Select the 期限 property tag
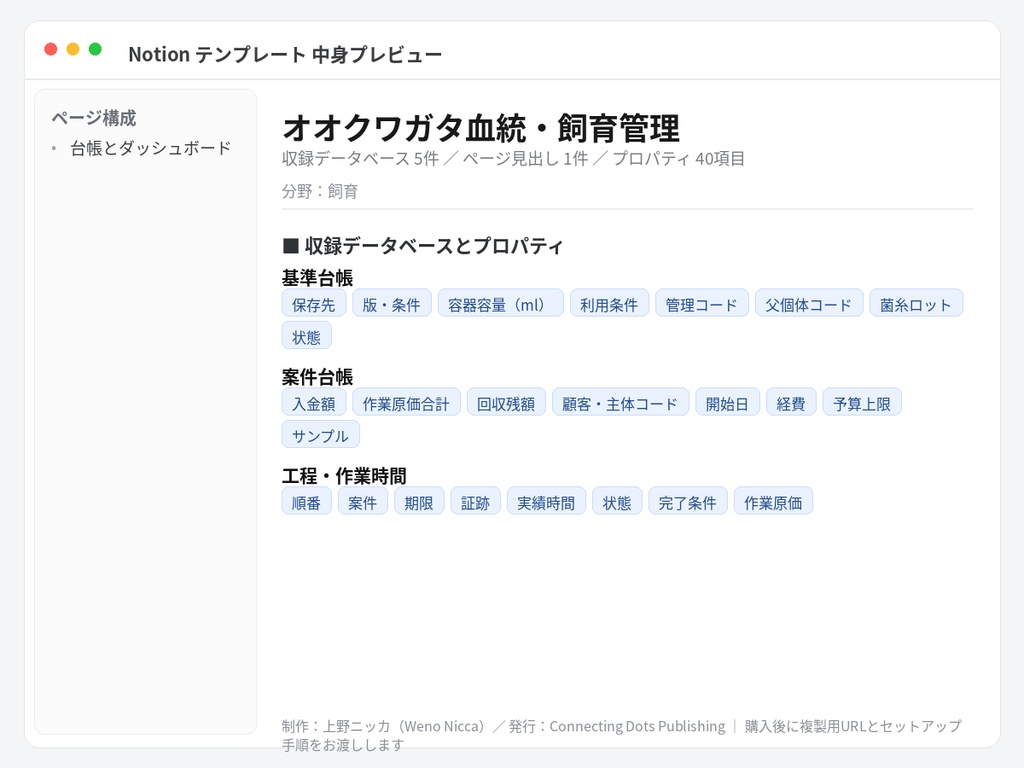 tap(419, 502)
